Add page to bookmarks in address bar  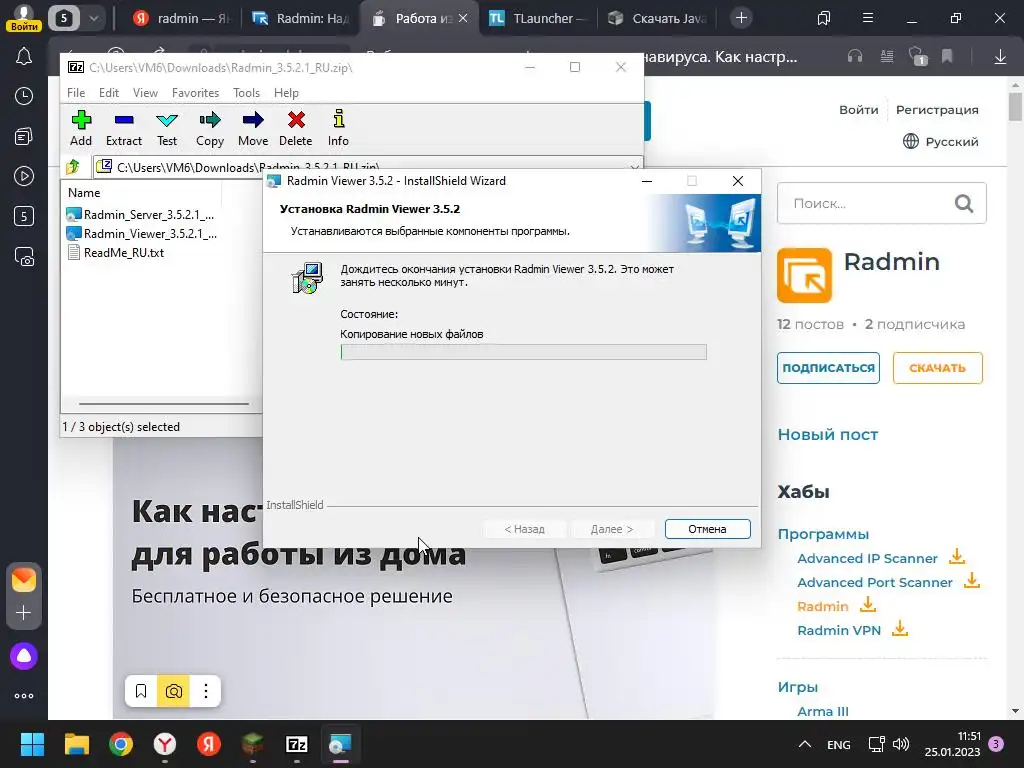947,57
